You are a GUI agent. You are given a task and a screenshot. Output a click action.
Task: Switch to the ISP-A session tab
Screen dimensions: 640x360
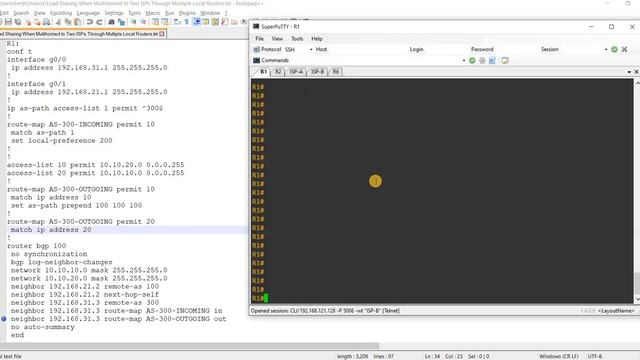[x=296, y=72]
